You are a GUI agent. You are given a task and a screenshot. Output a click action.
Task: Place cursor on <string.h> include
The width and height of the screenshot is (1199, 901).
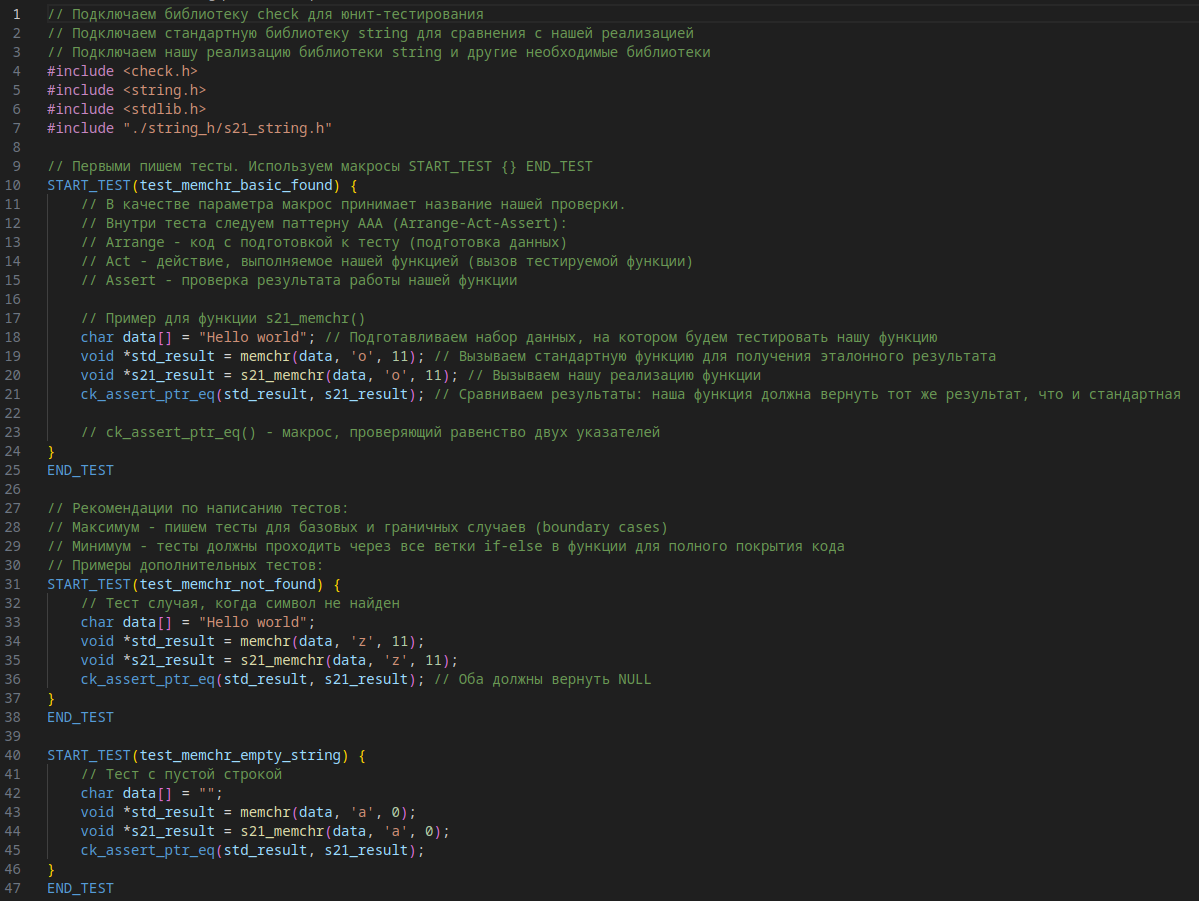pos(164,90)
